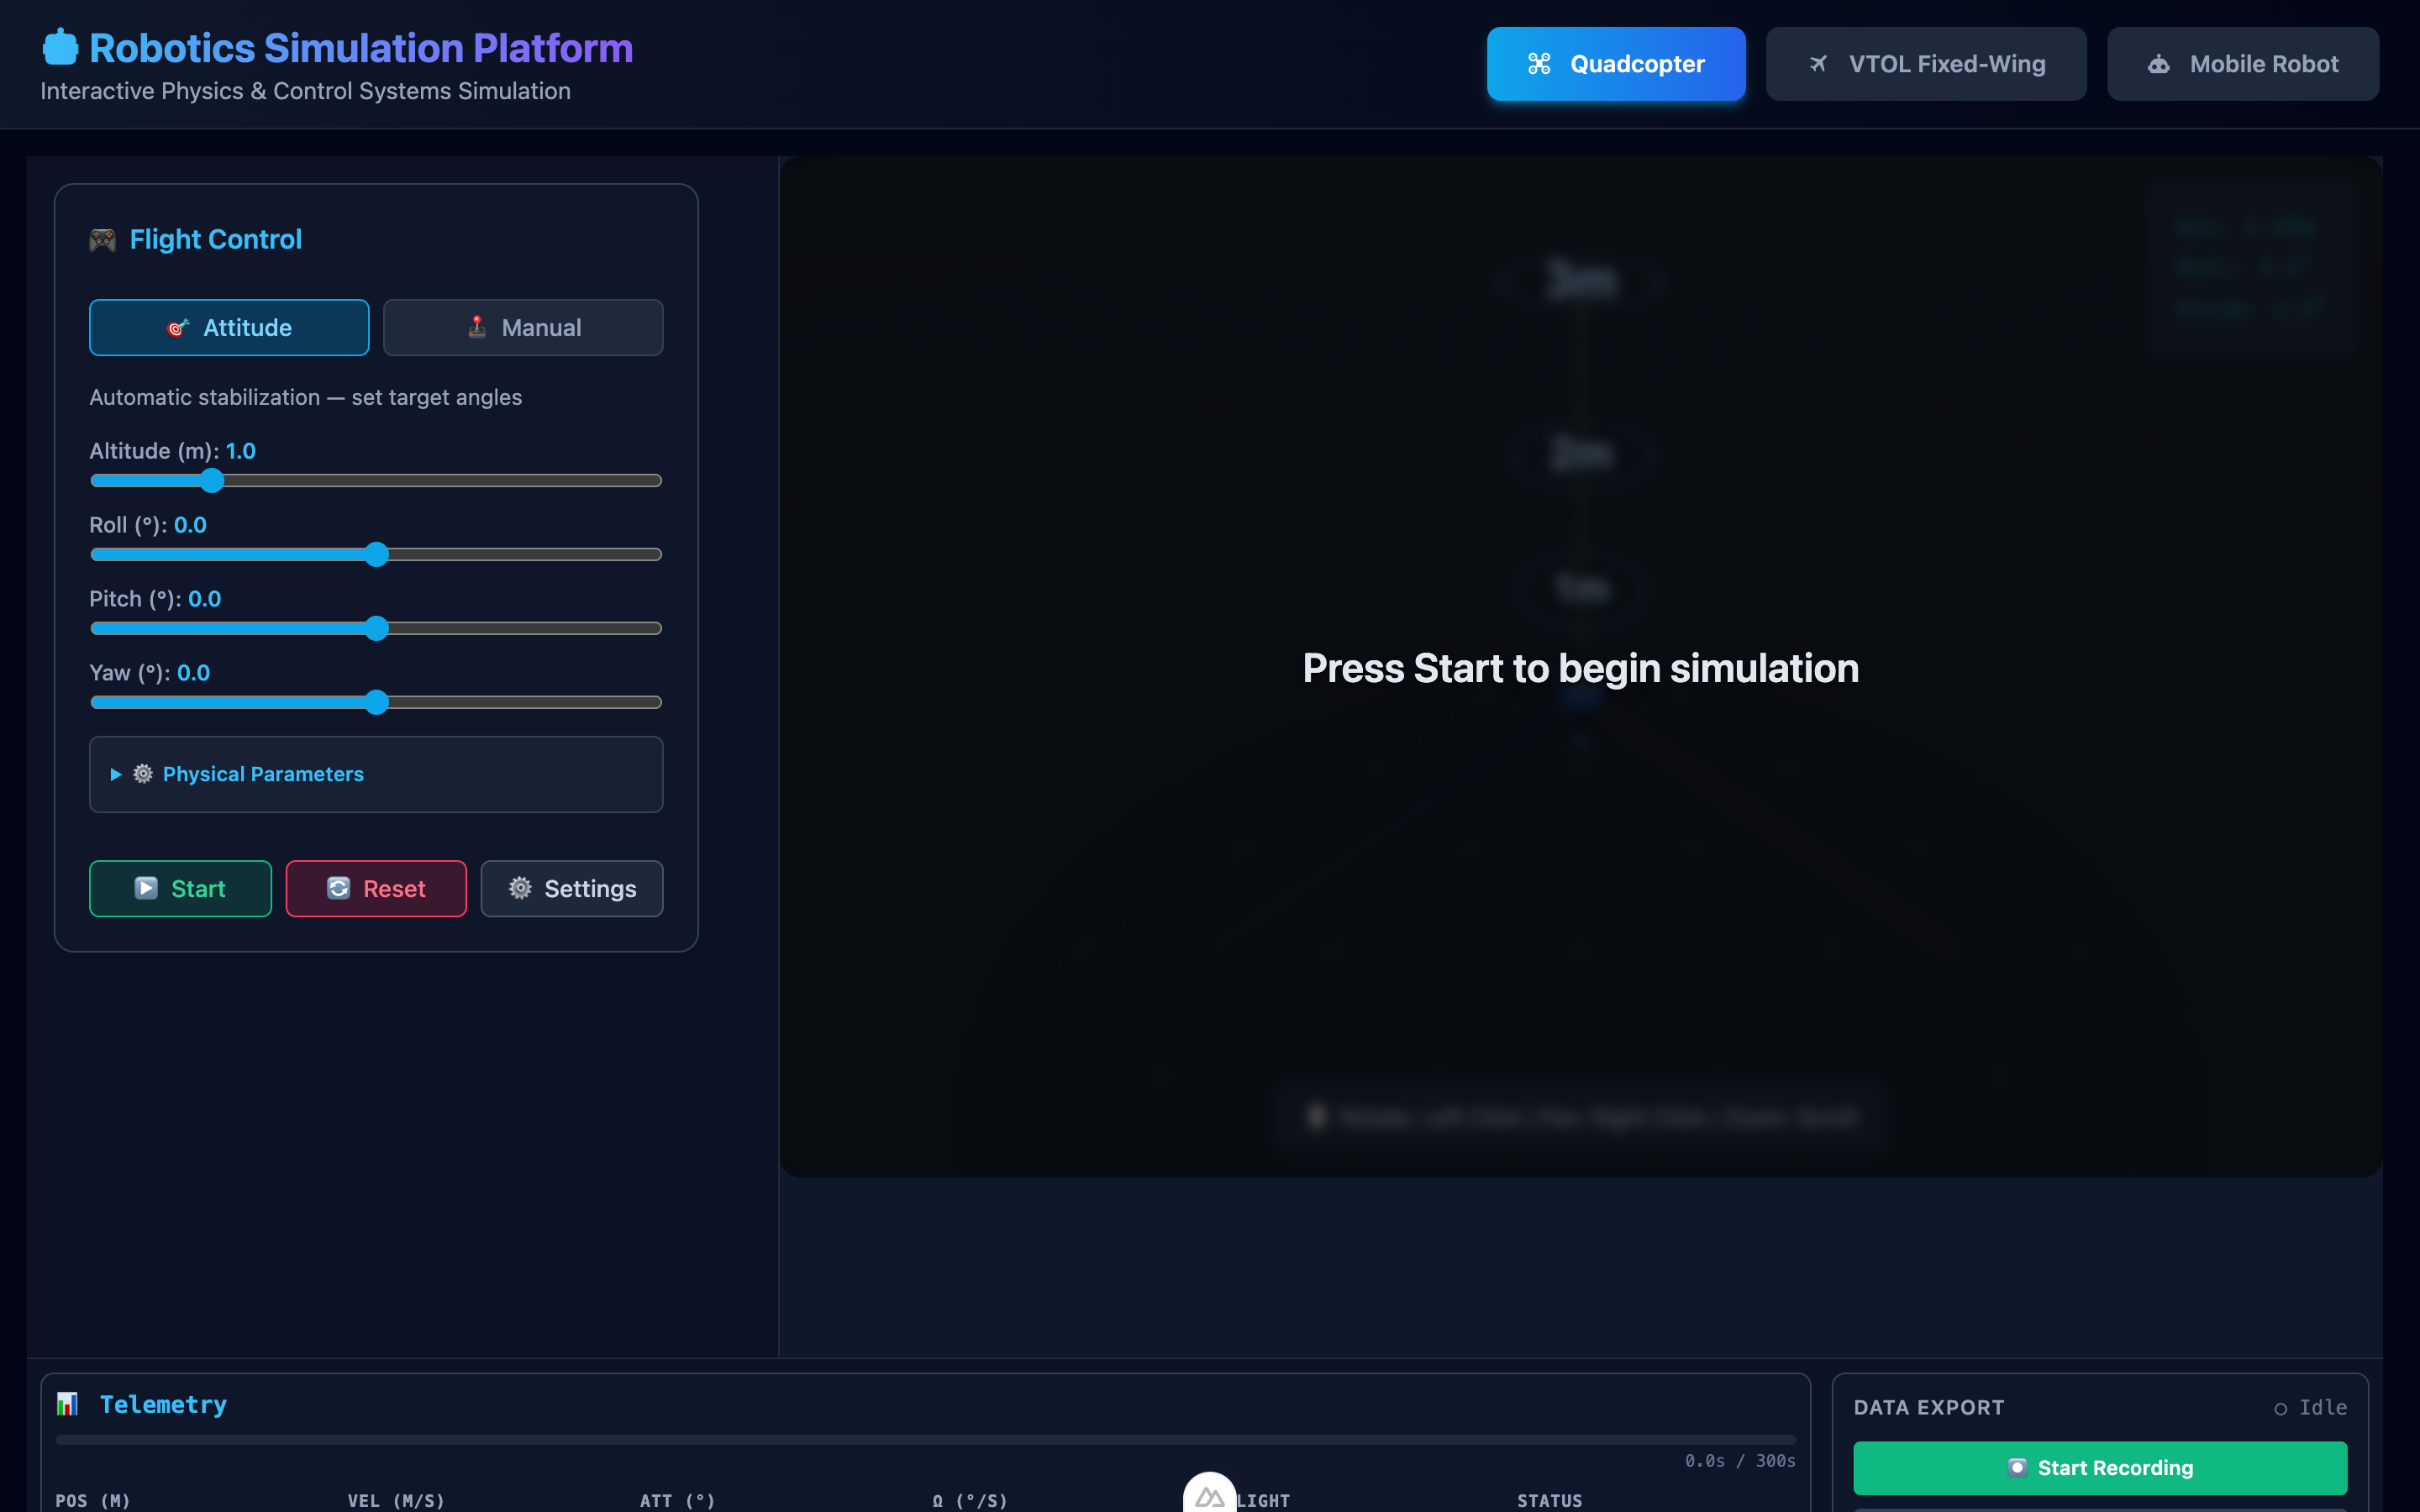Click the Roll angle slider
This screenshot has height=1512, width=2420.
tap(376, 555)
